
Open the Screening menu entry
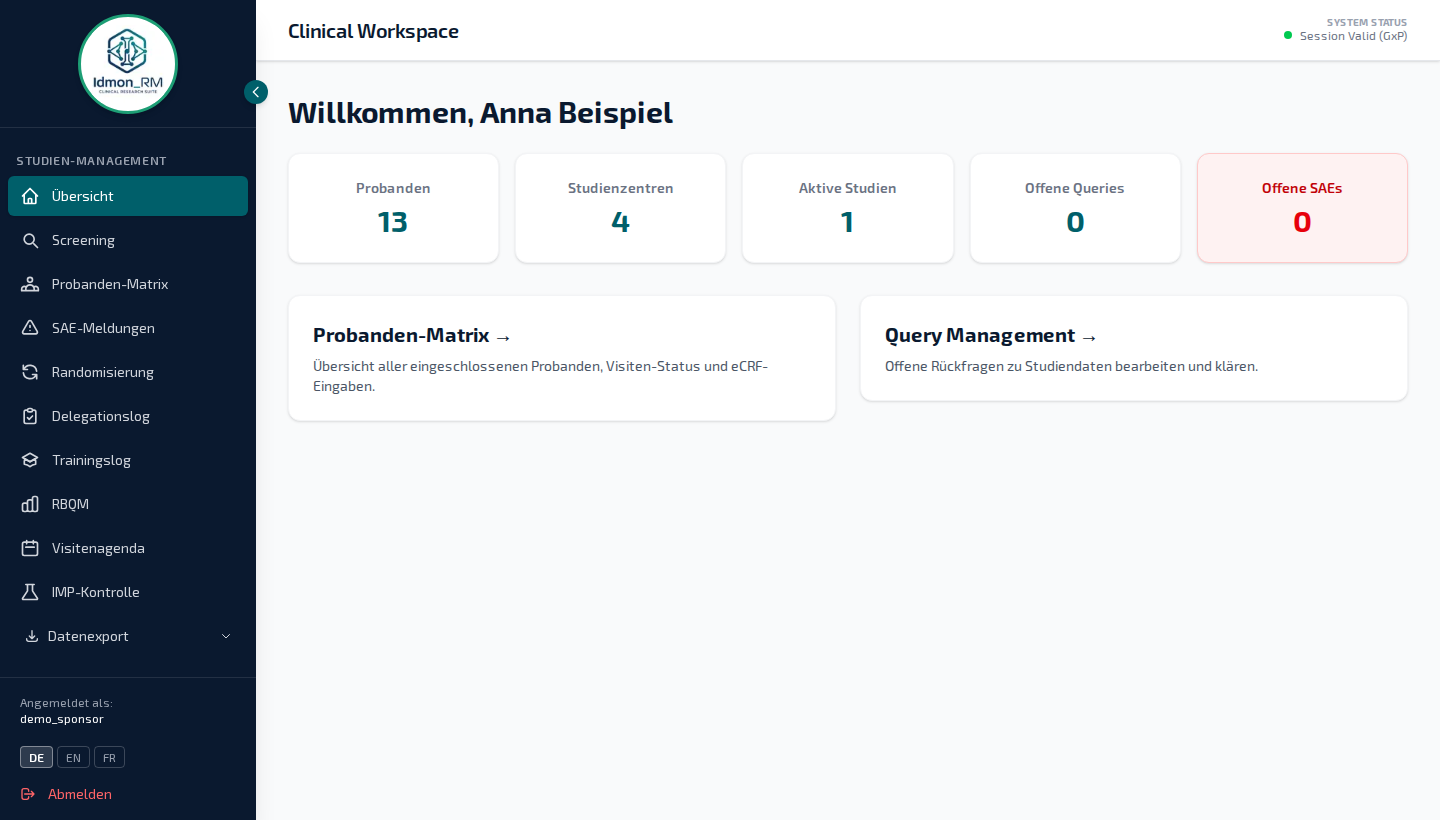128,240
